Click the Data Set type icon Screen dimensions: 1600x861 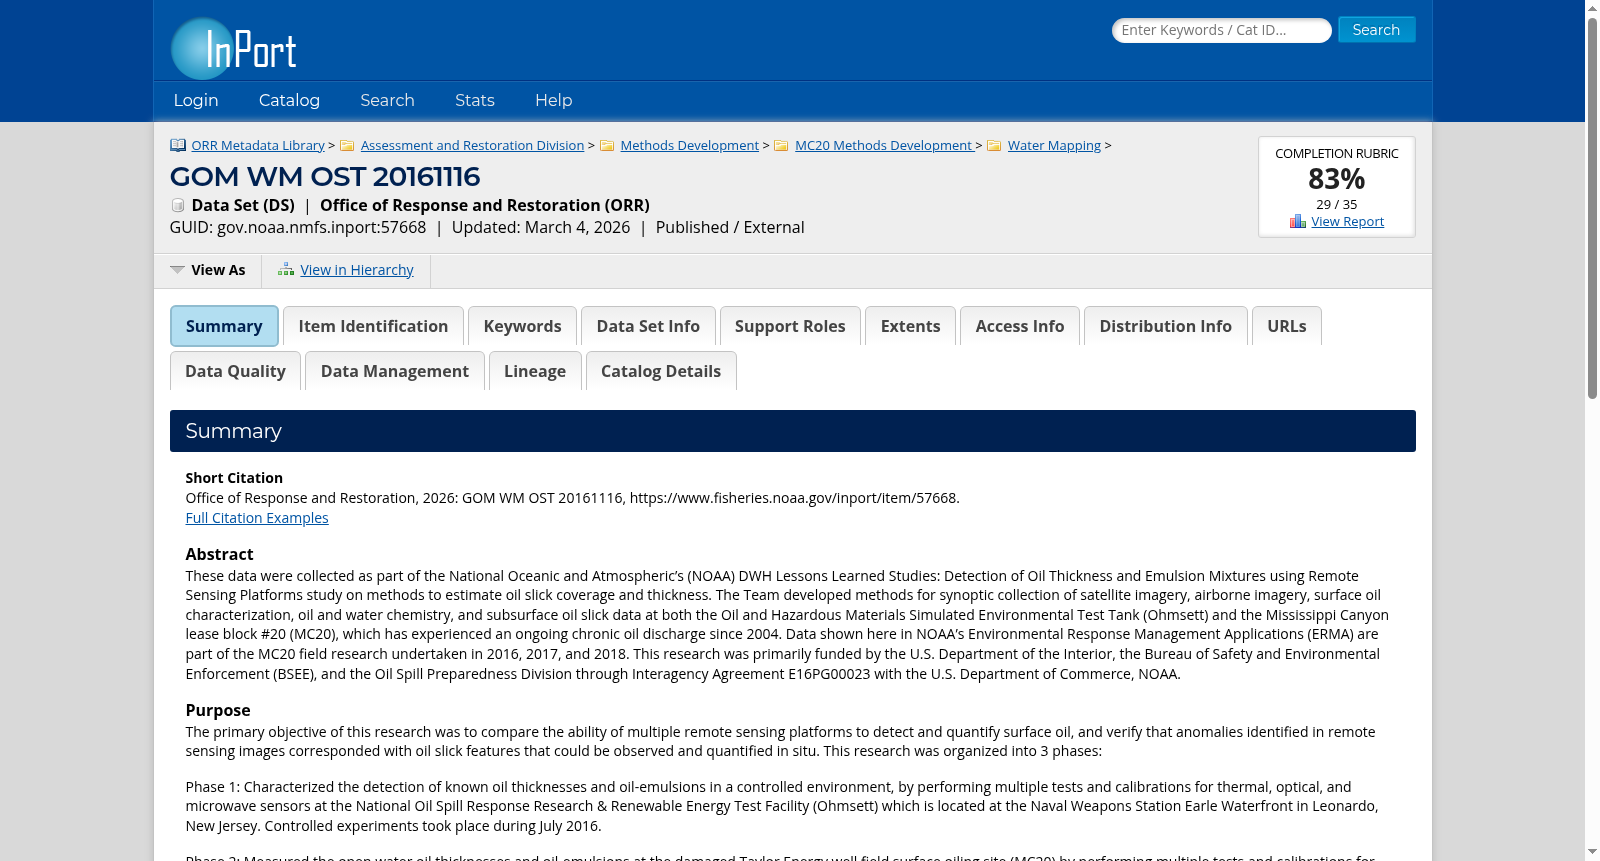click(x=178, y=205)
